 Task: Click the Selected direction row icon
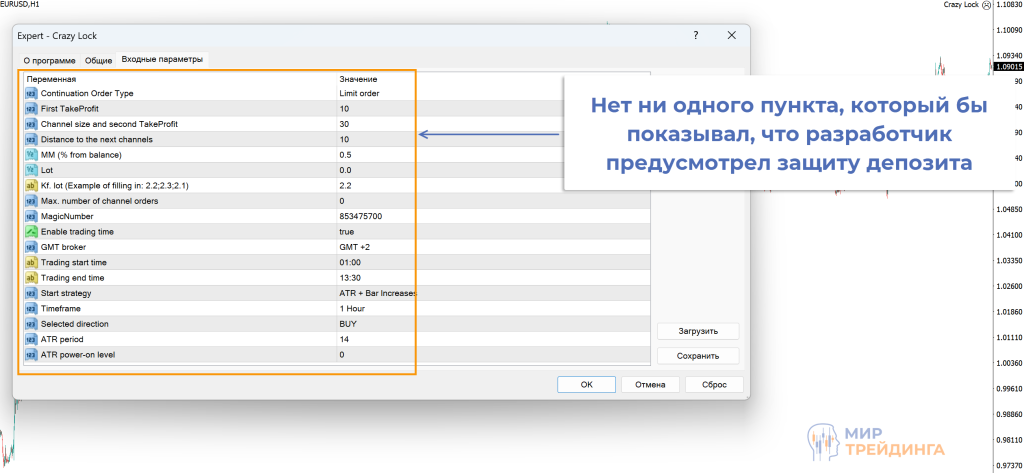click(31, 323)
